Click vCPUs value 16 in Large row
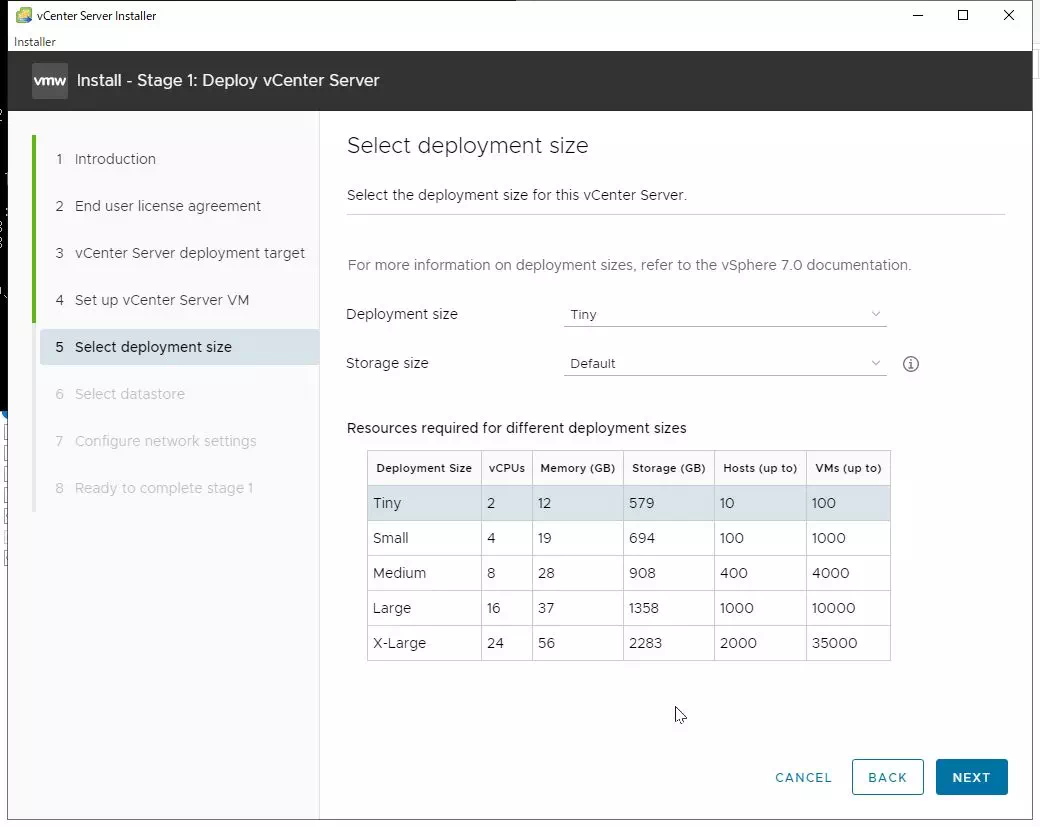 point(493,608)
